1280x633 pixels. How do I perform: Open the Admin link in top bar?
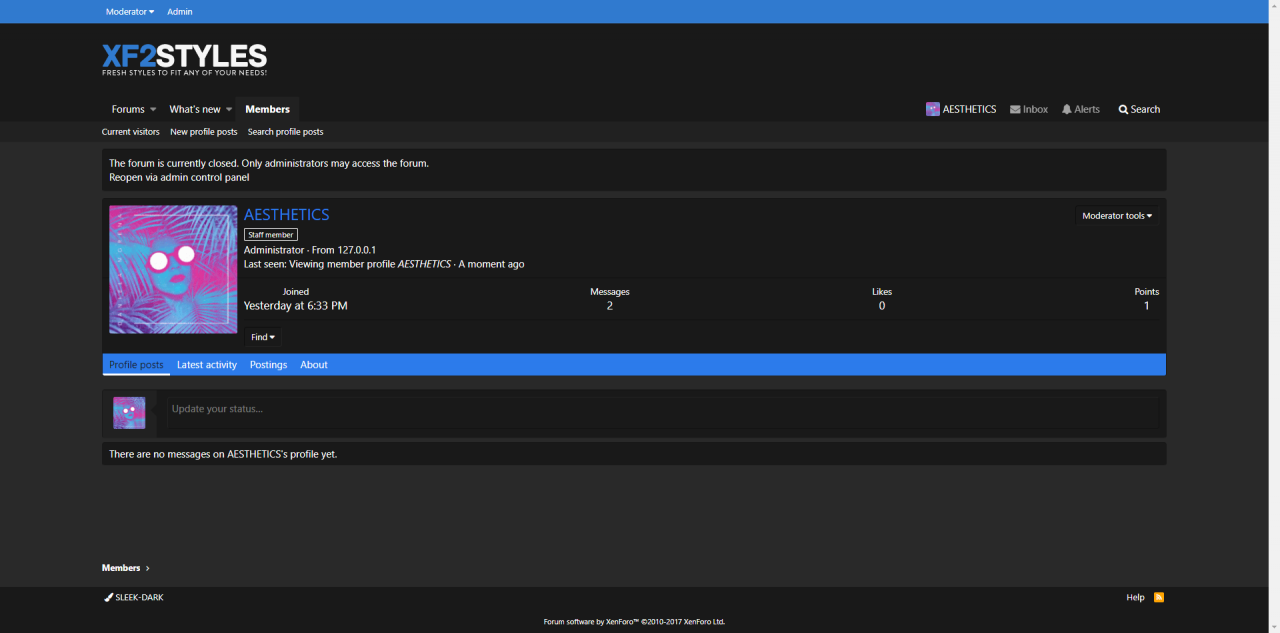[x=180, y=12]
